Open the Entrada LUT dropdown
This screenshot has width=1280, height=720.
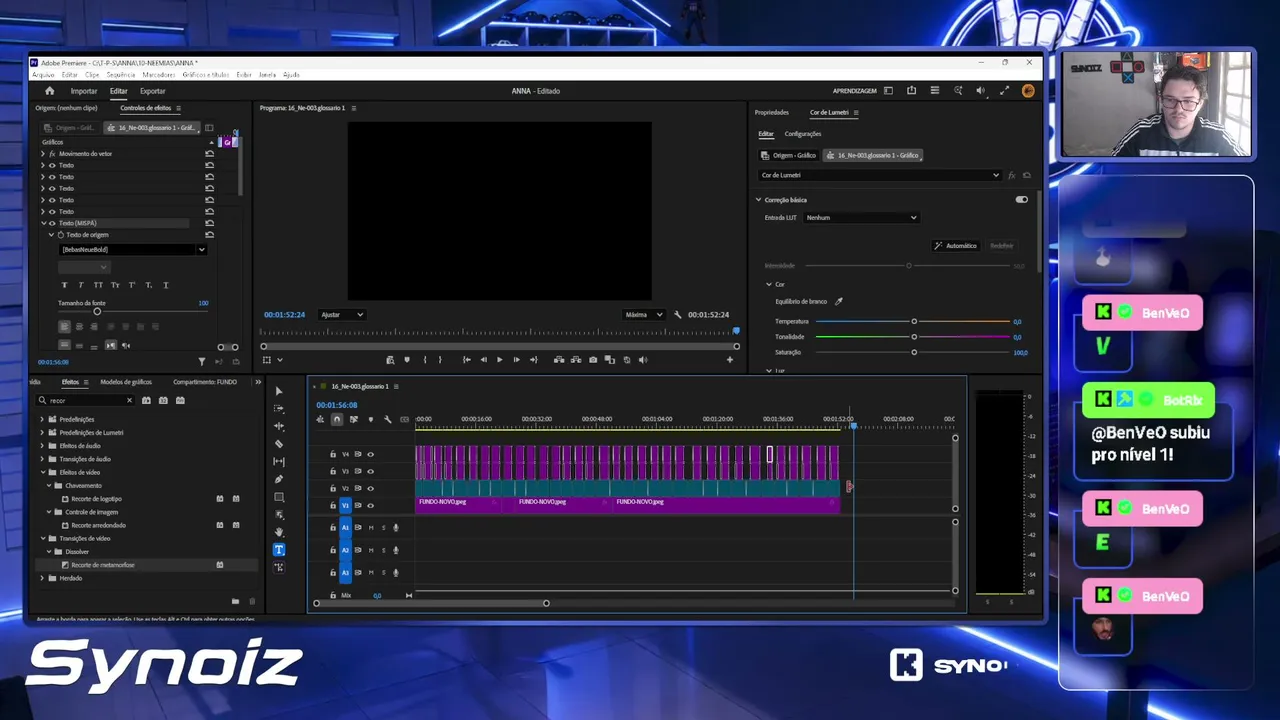pos(861,217)
